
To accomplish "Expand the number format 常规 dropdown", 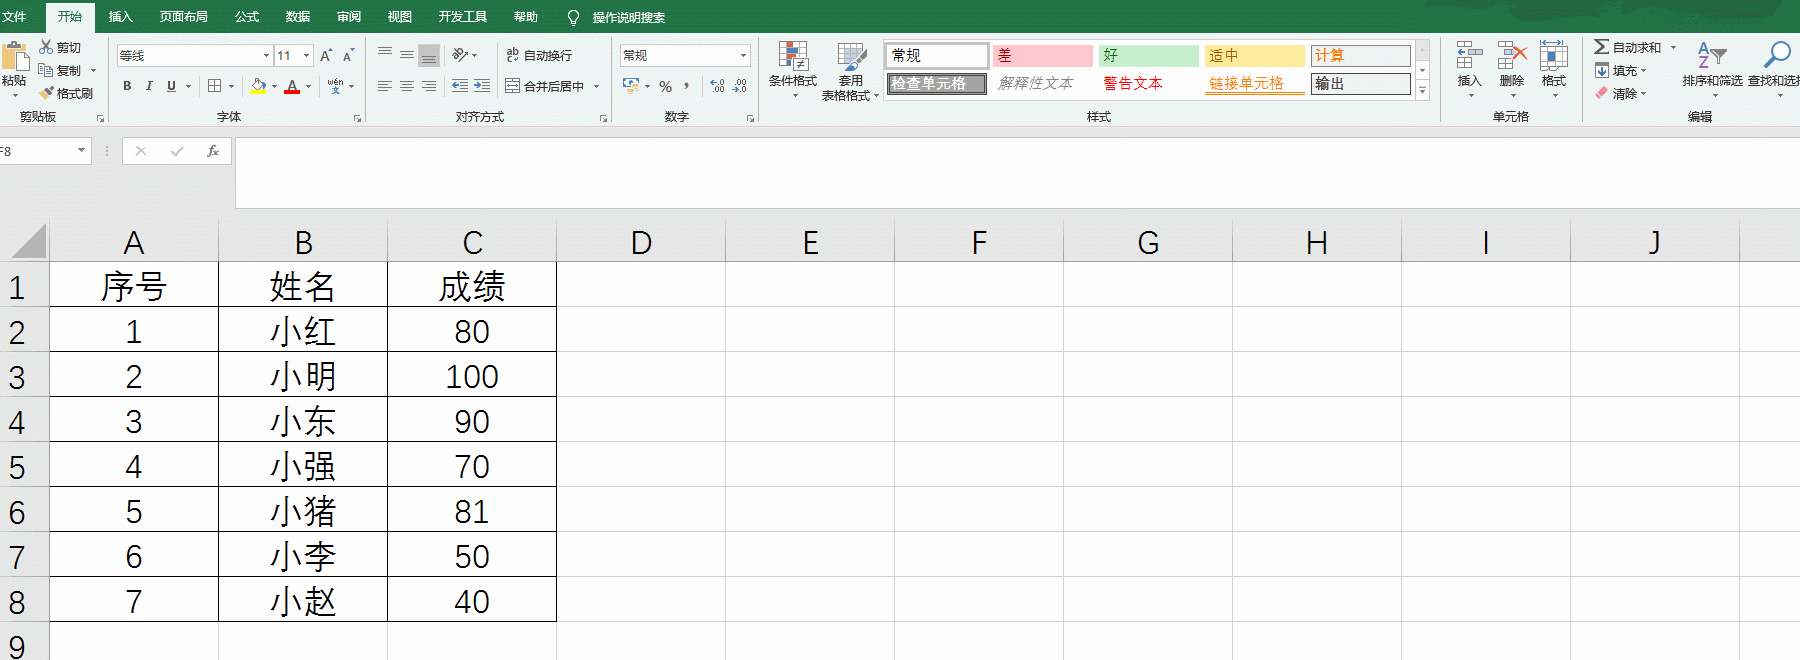I will point(743,56).
